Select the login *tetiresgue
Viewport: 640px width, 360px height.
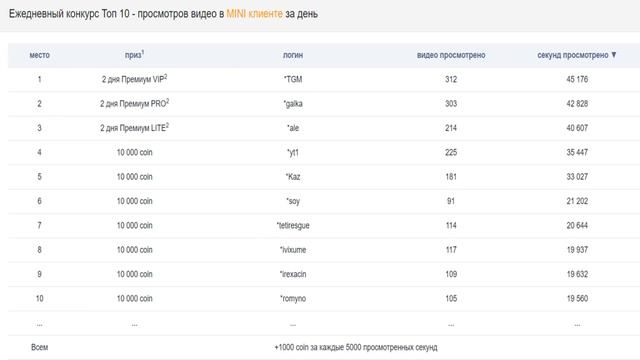pos(293,226)
